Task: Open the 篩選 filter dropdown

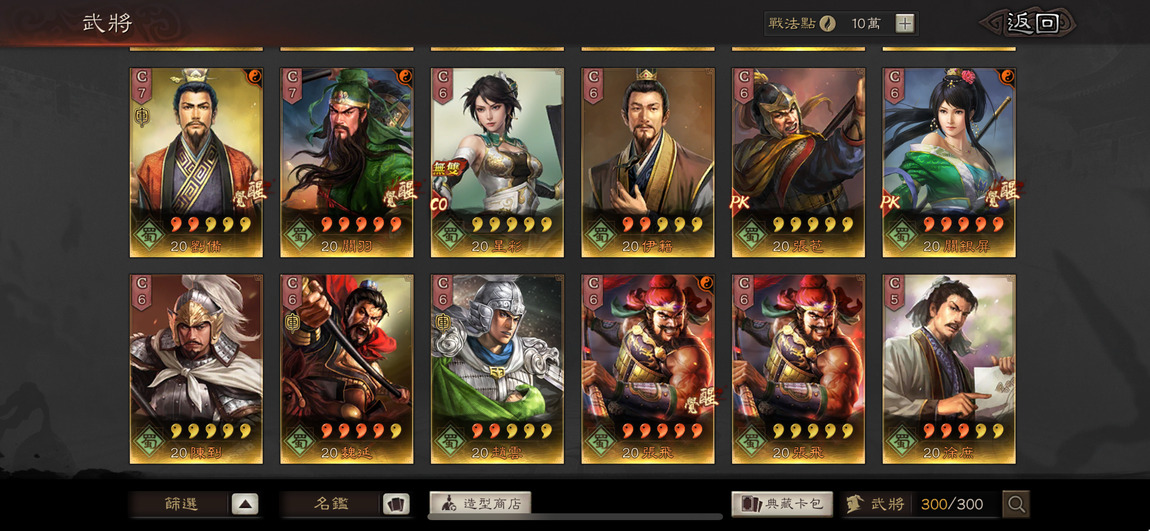Action: pyautogui.click(x=195, y=504)
